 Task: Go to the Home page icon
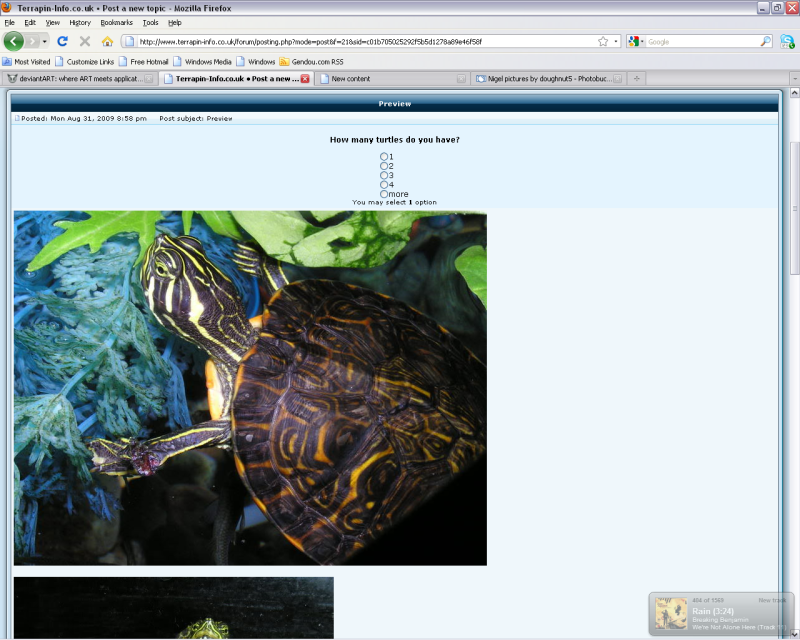click(x=107, y=41)
